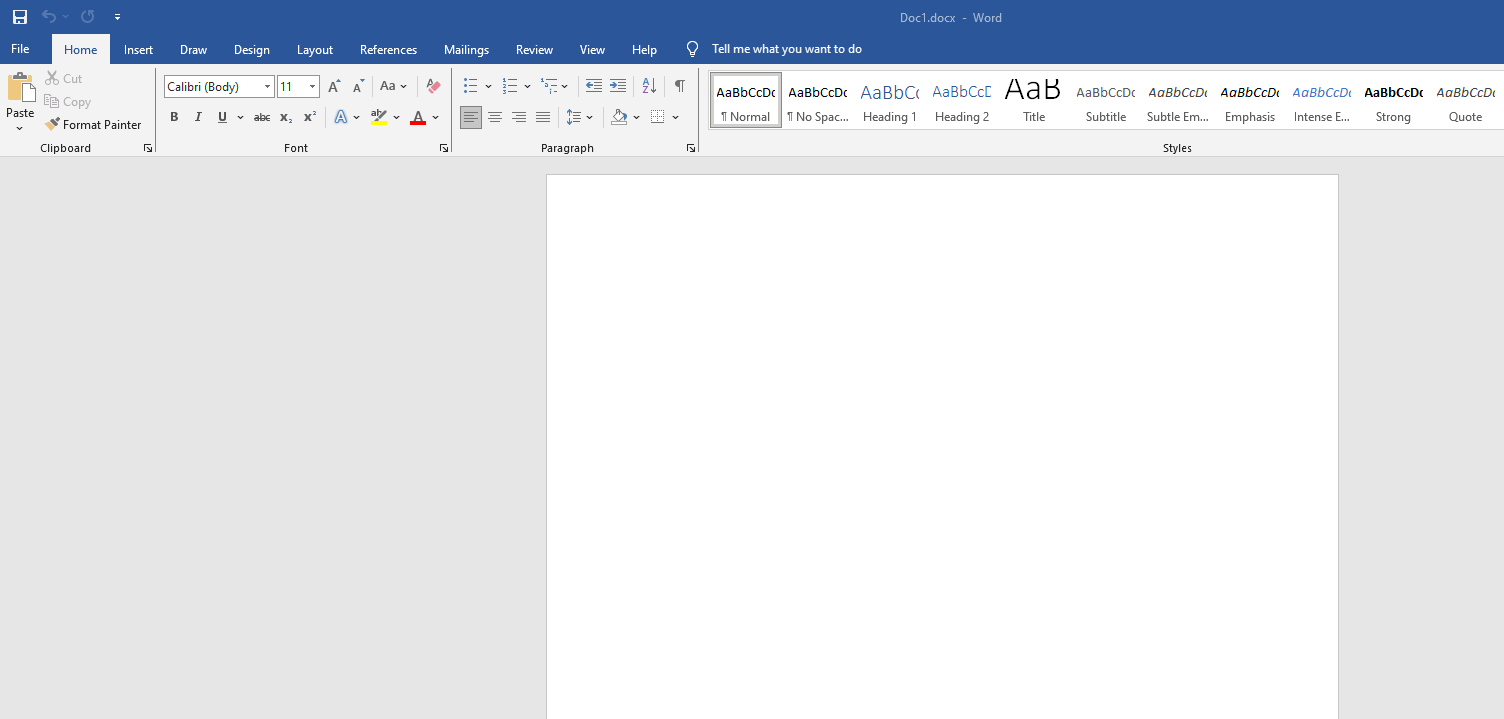
Task: Select the Format Painter button
Action: 93,125
